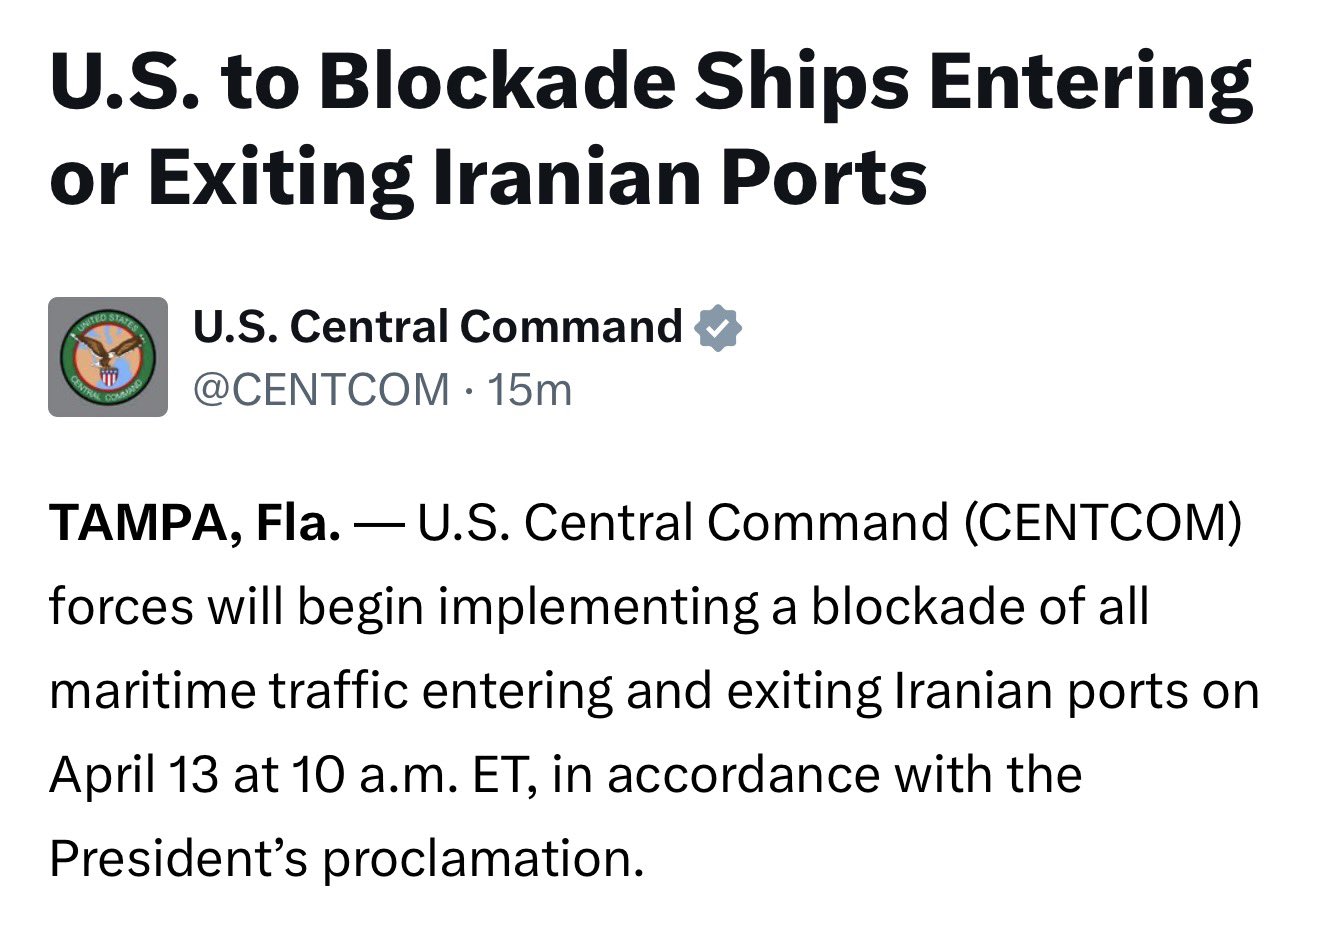Click the blue verified checkmark badge

tap(718, 328)
